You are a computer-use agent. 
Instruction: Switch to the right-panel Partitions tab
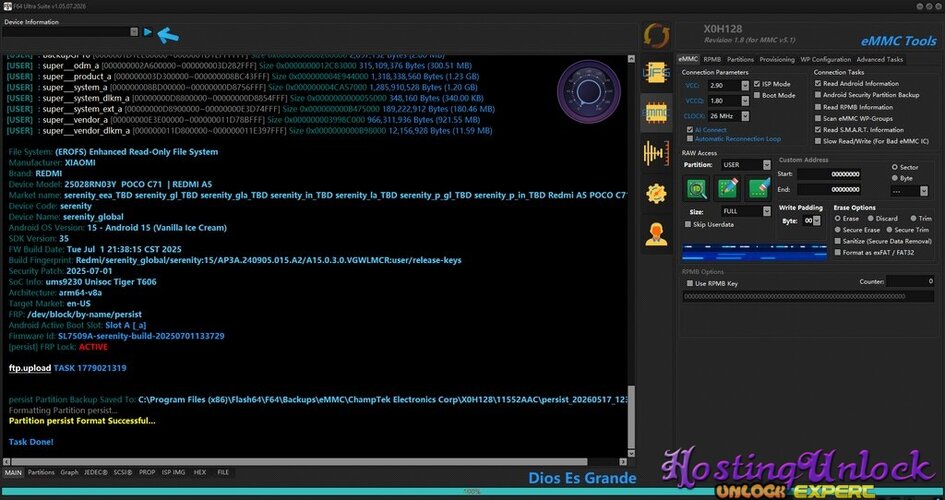[x=740, y=60]
